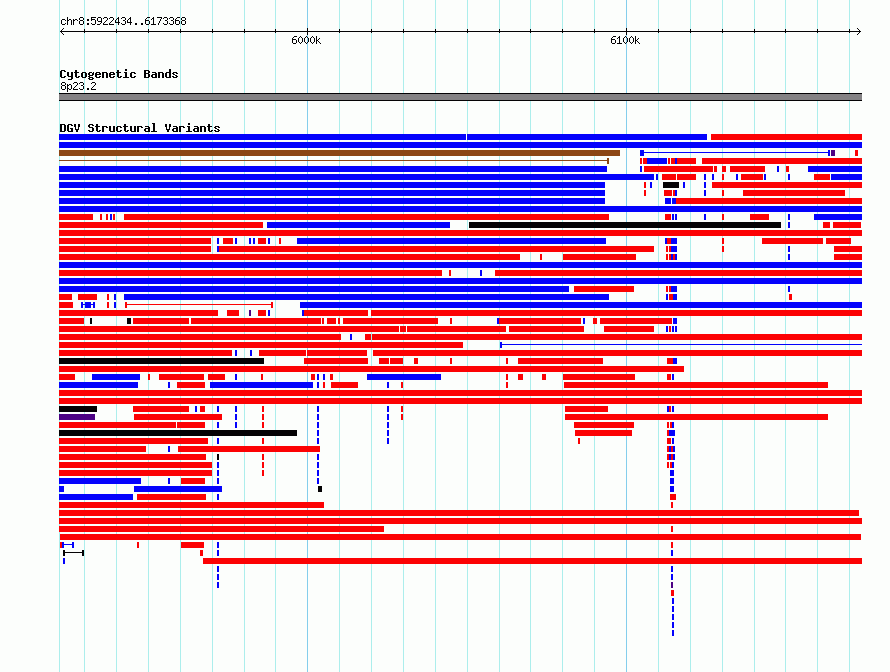890x672 pixels.
Task: Select the thick brown structural variant bar
Action: click(339, 153)
